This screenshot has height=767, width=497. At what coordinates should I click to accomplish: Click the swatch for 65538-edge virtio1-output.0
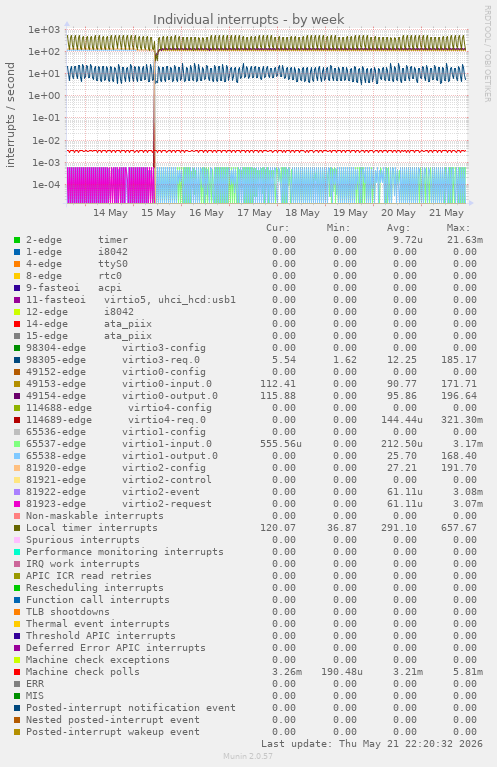(17, 455)
